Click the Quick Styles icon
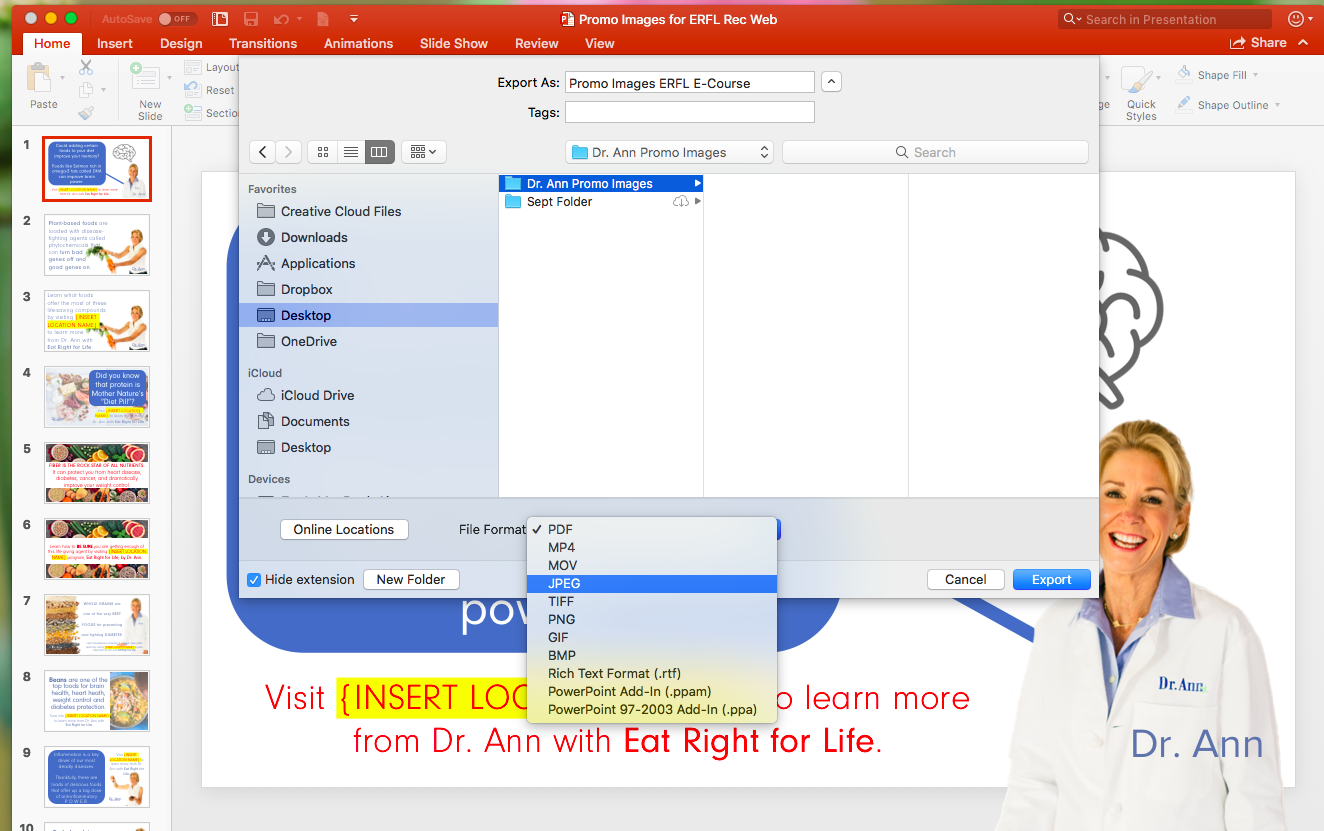This screenshot has height=831, width=1324. [x=1139, y=81]
